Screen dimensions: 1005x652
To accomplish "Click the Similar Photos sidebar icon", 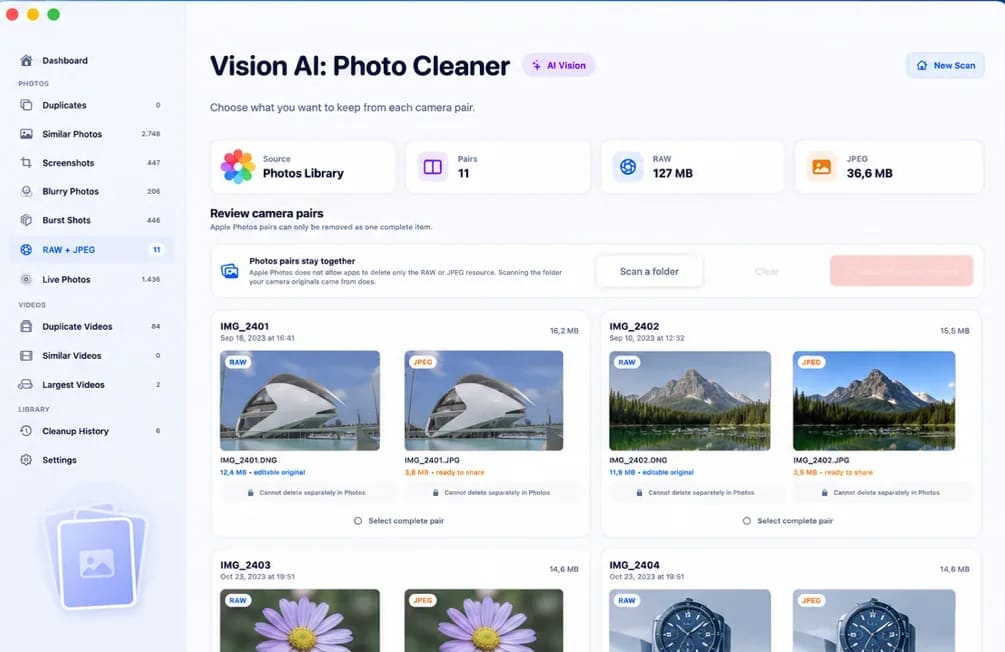I will [x=26, y=134].
